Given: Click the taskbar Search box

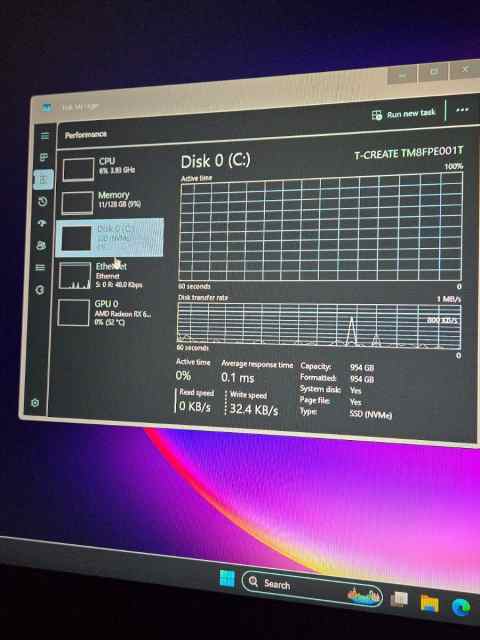Looking at the screenshot, I should coord(312,588).
